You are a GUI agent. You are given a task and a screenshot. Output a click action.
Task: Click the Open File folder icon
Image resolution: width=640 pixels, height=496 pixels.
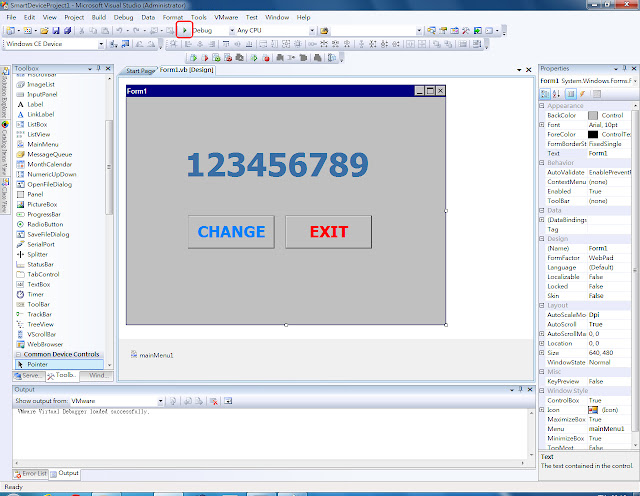point(44,31)
